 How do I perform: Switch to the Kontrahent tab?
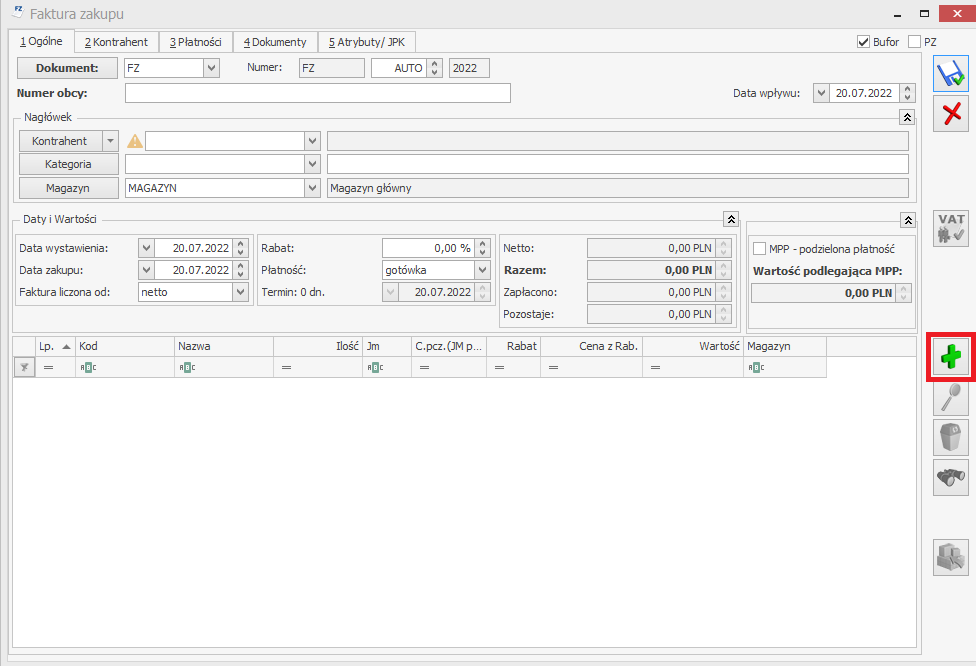116,42
